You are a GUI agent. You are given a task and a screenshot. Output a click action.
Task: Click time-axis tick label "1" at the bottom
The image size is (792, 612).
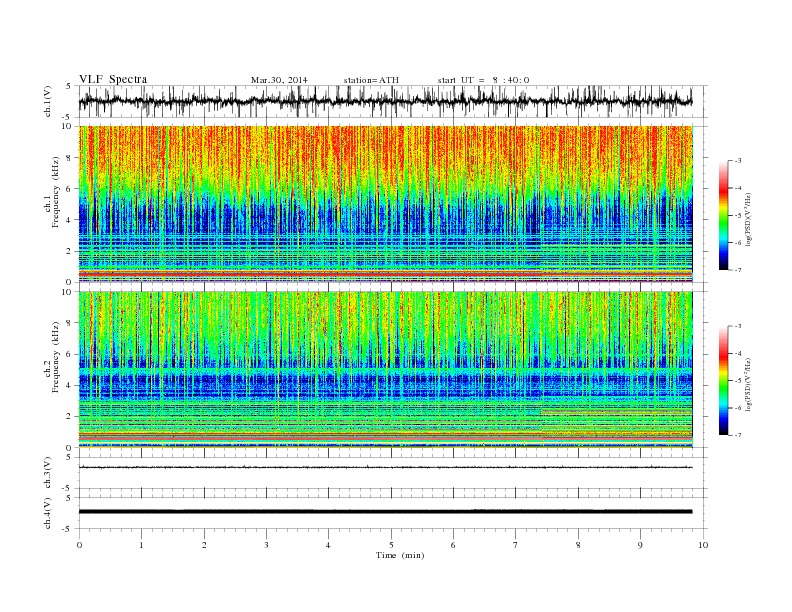pyautogui.click(x=141, y=545)
